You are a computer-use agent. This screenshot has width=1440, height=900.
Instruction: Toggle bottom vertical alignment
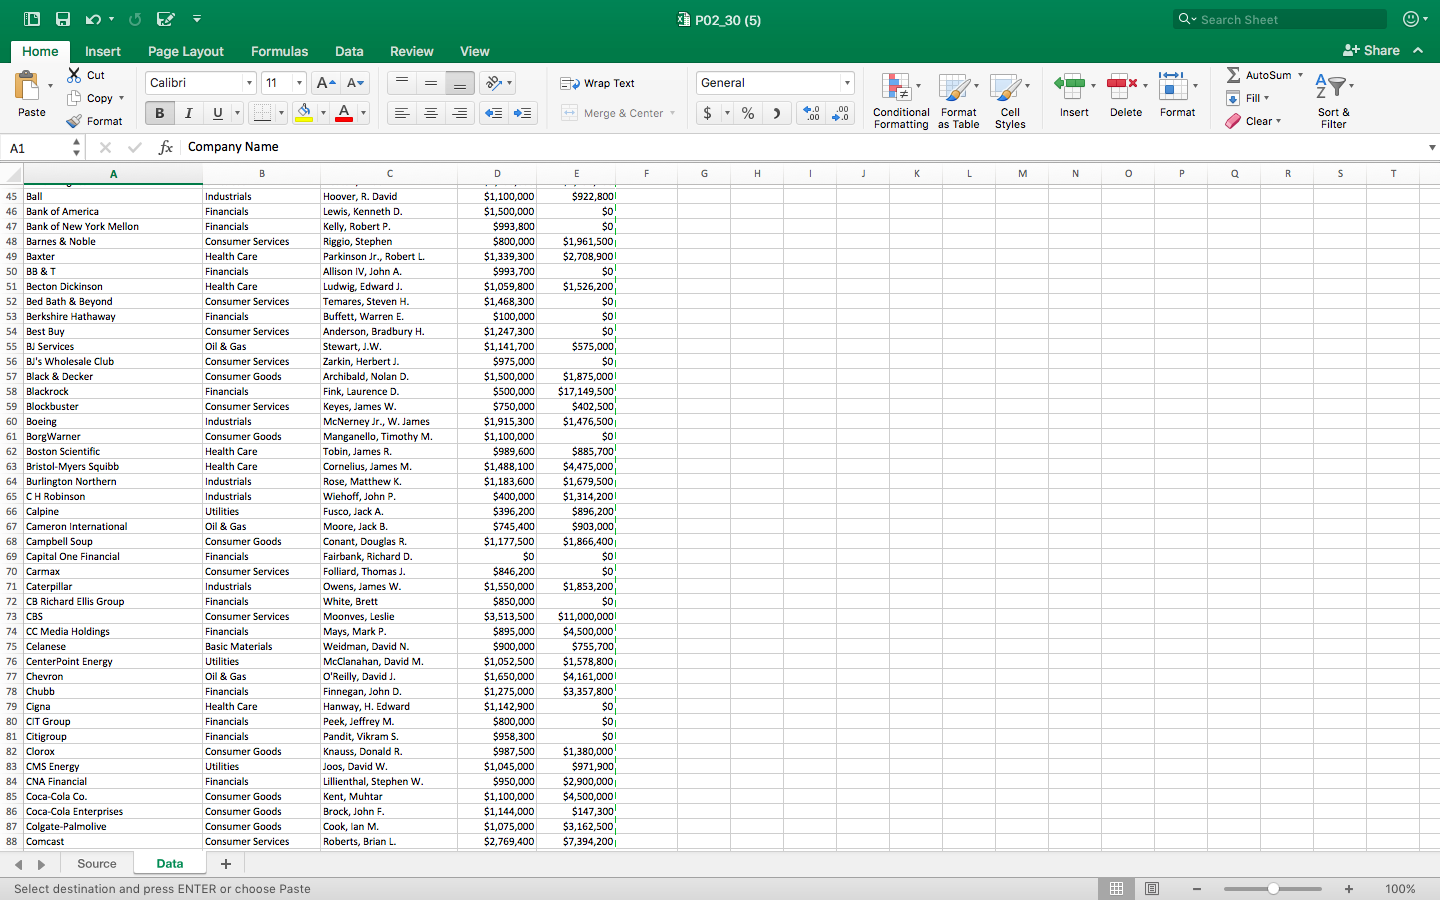pyautogui.click(x=460, y=83)
